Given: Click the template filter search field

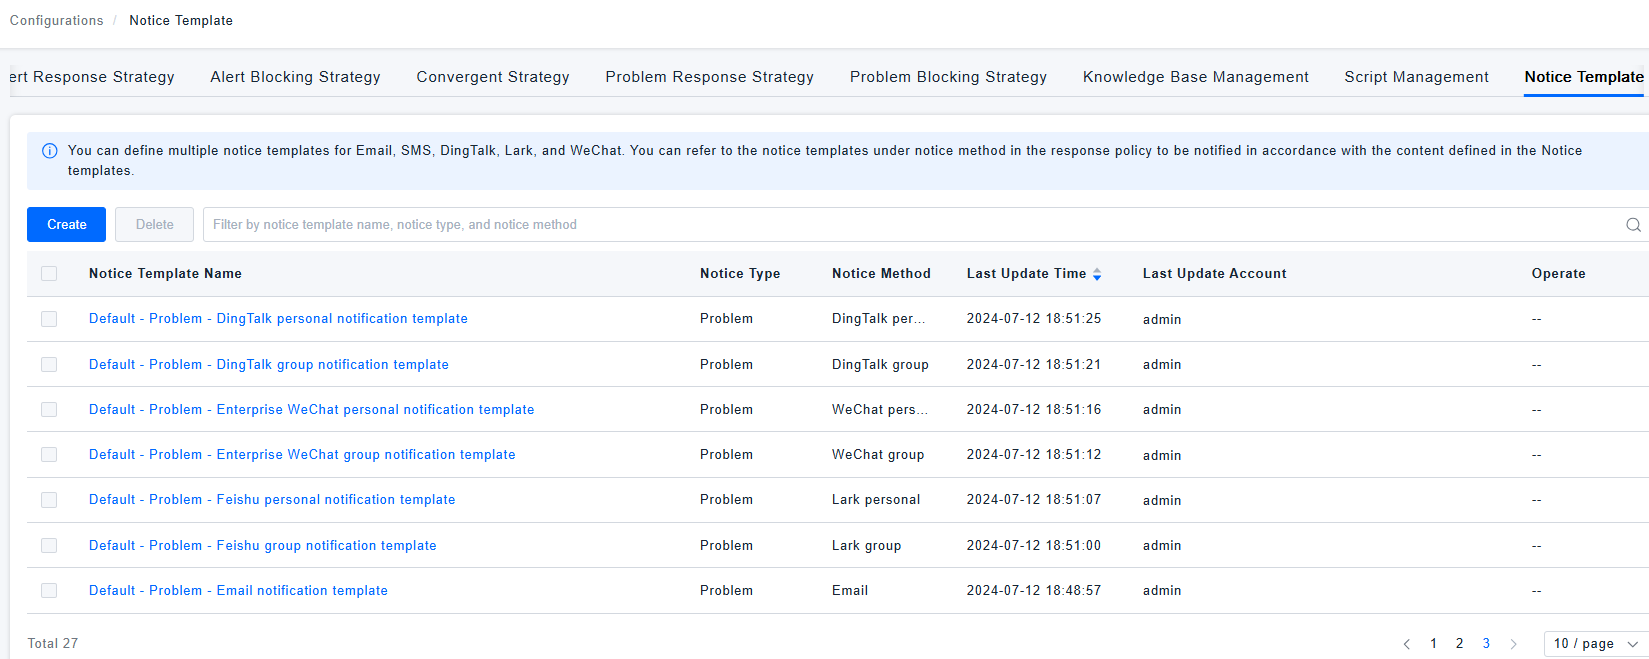Looking at the screenshot, I should pyautogui.click(x=900, y=225).
